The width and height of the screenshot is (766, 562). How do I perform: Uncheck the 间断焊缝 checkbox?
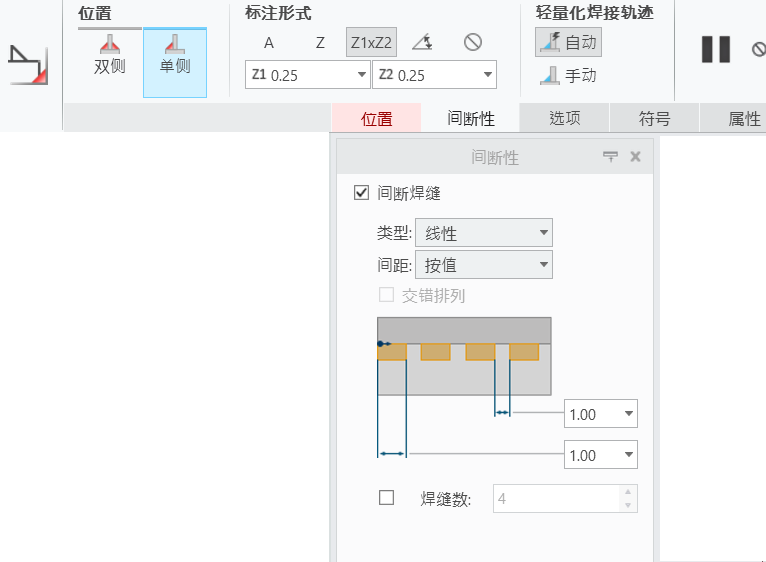tap(362, 193)
